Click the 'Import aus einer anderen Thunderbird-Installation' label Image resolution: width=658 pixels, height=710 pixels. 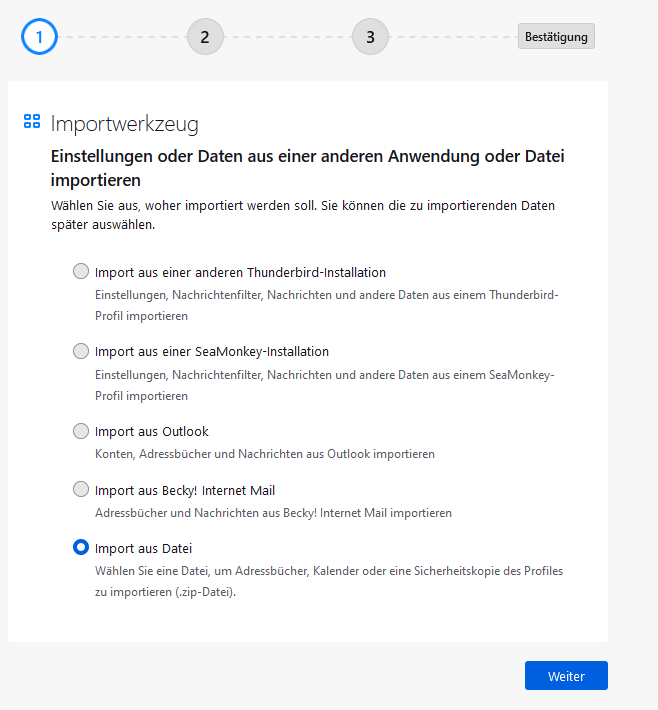pyautogui.click(x=240, y=272)
